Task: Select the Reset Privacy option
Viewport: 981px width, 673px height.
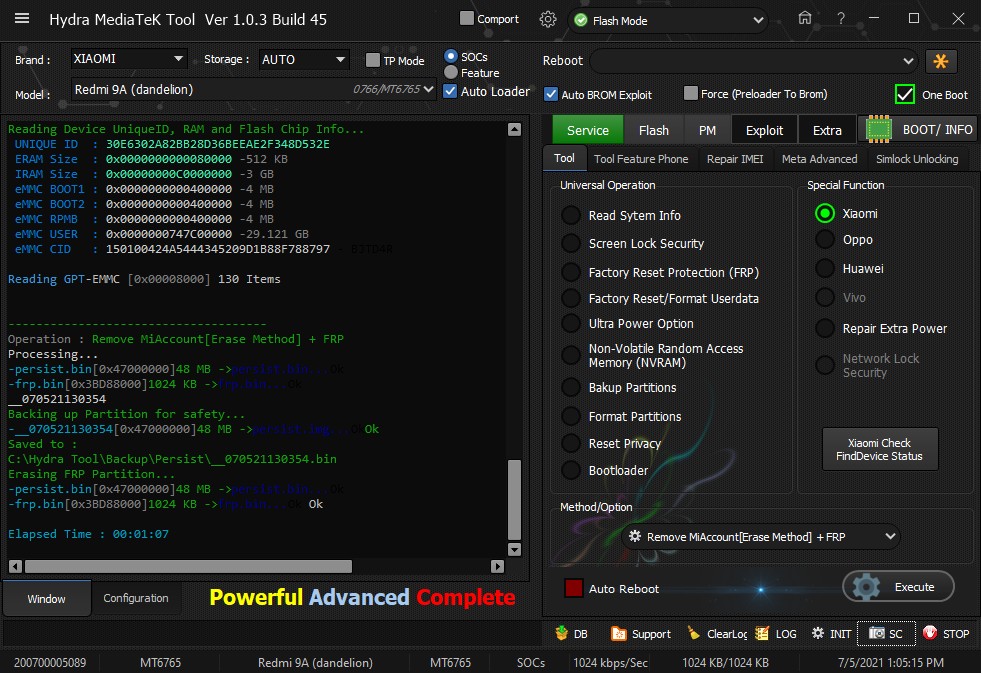Action: (x=571, y=443)
